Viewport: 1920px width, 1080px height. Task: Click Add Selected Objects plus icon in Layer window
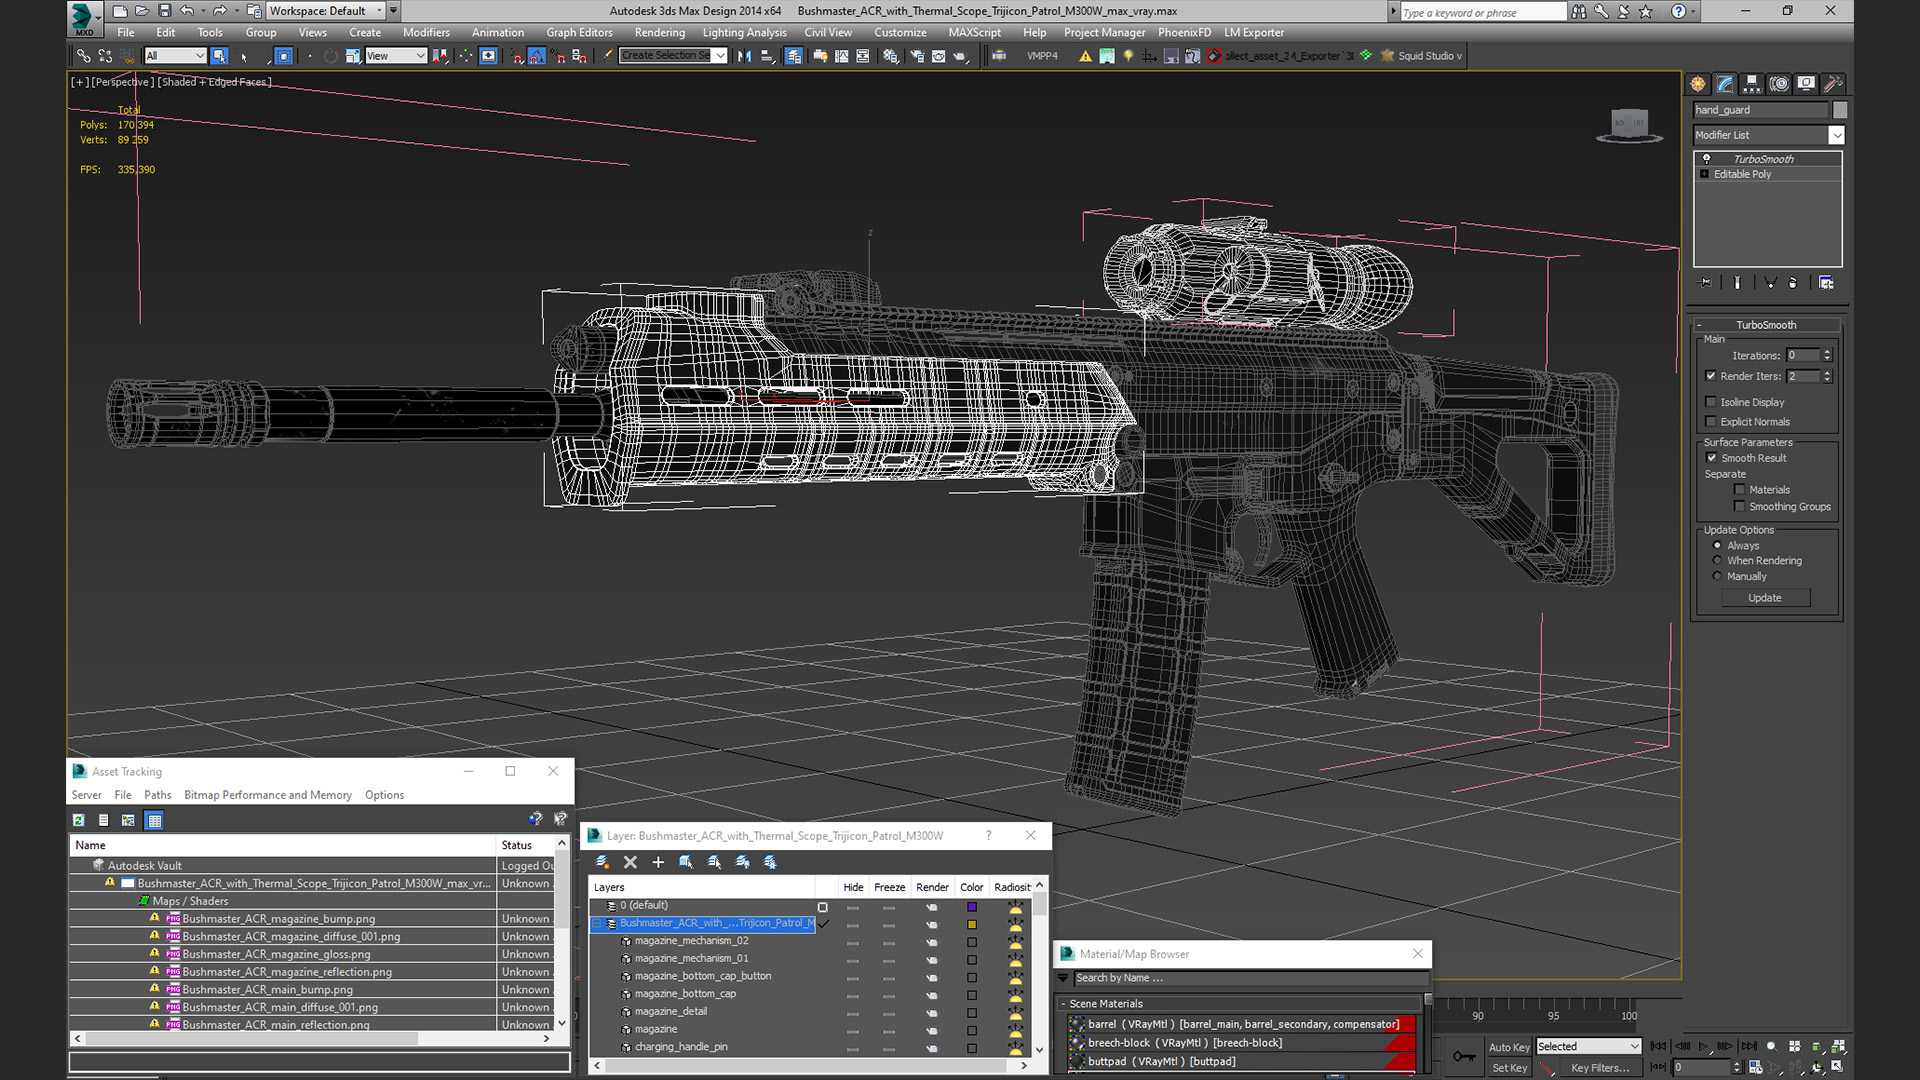click(x=658, y=862)
